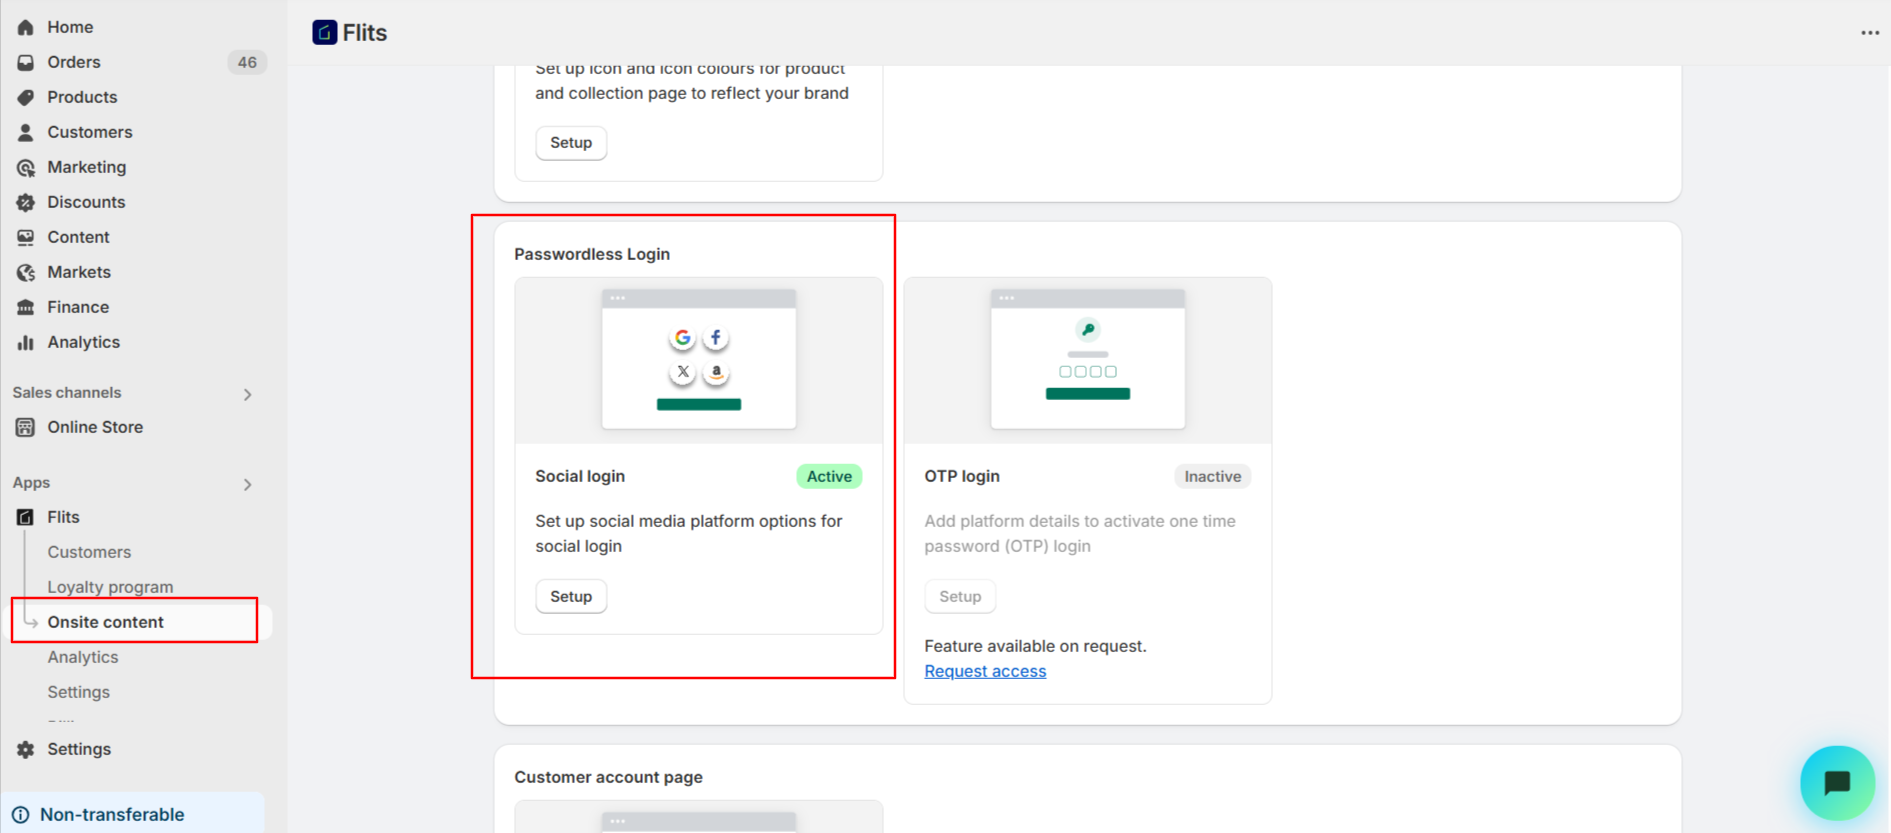Click the Settings gear icon
Image resolution: width=1891 pixels, height=833 pixels.
pyautogui.click(x=26, y=749)
